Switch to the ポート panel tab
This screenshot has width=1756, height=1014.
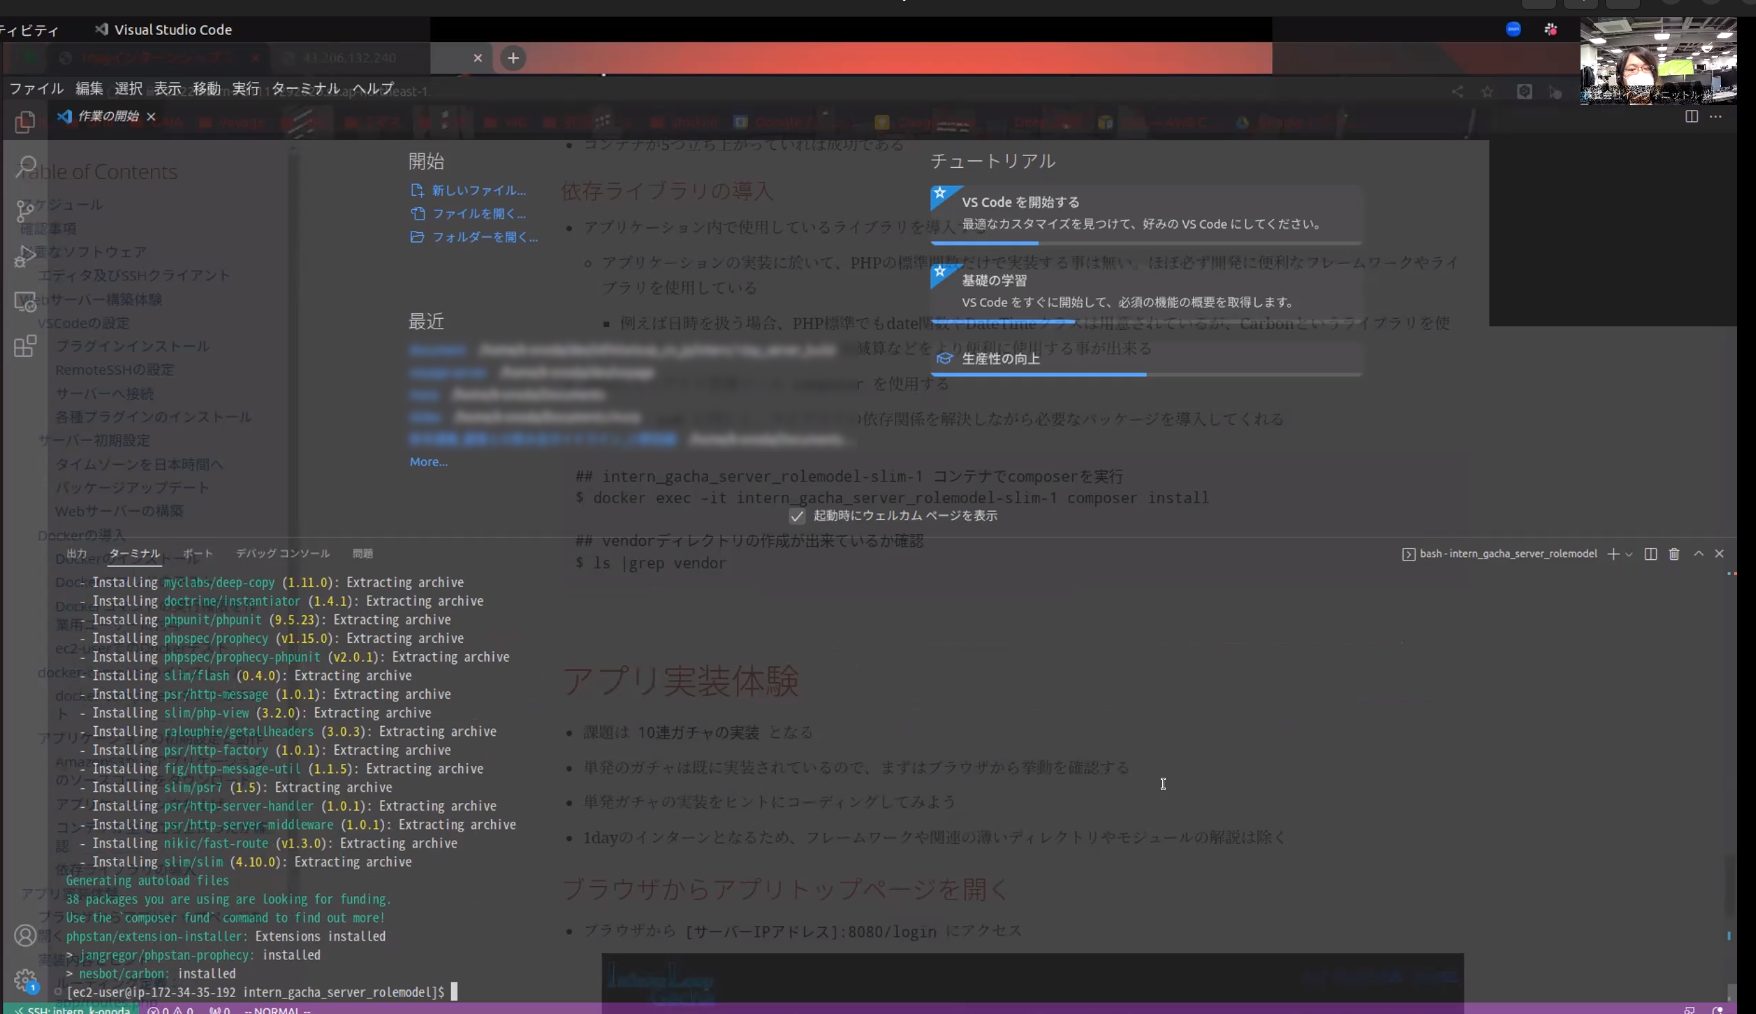tap(198, 553)
